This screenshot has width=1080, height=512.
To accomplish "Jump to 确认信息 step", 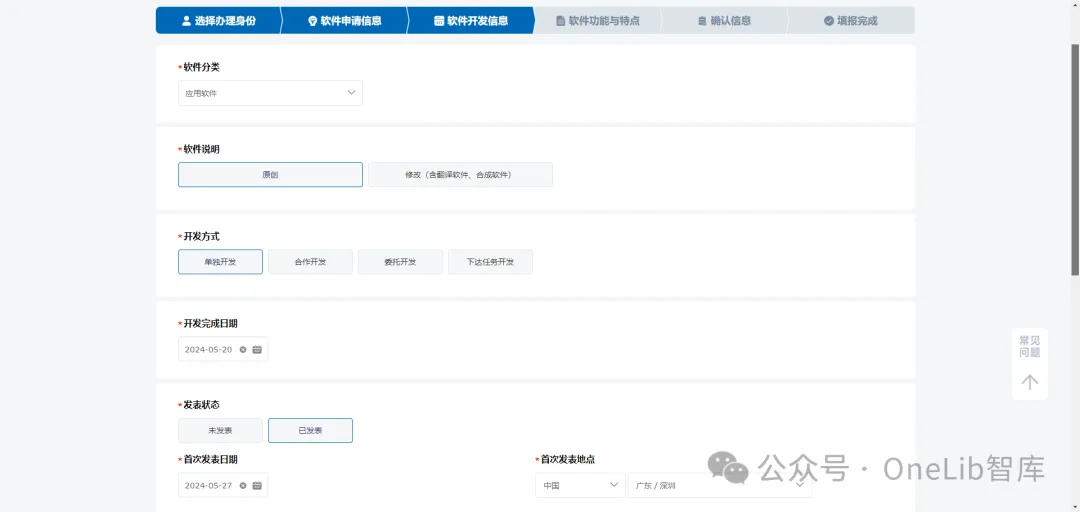I will [724, 21].
